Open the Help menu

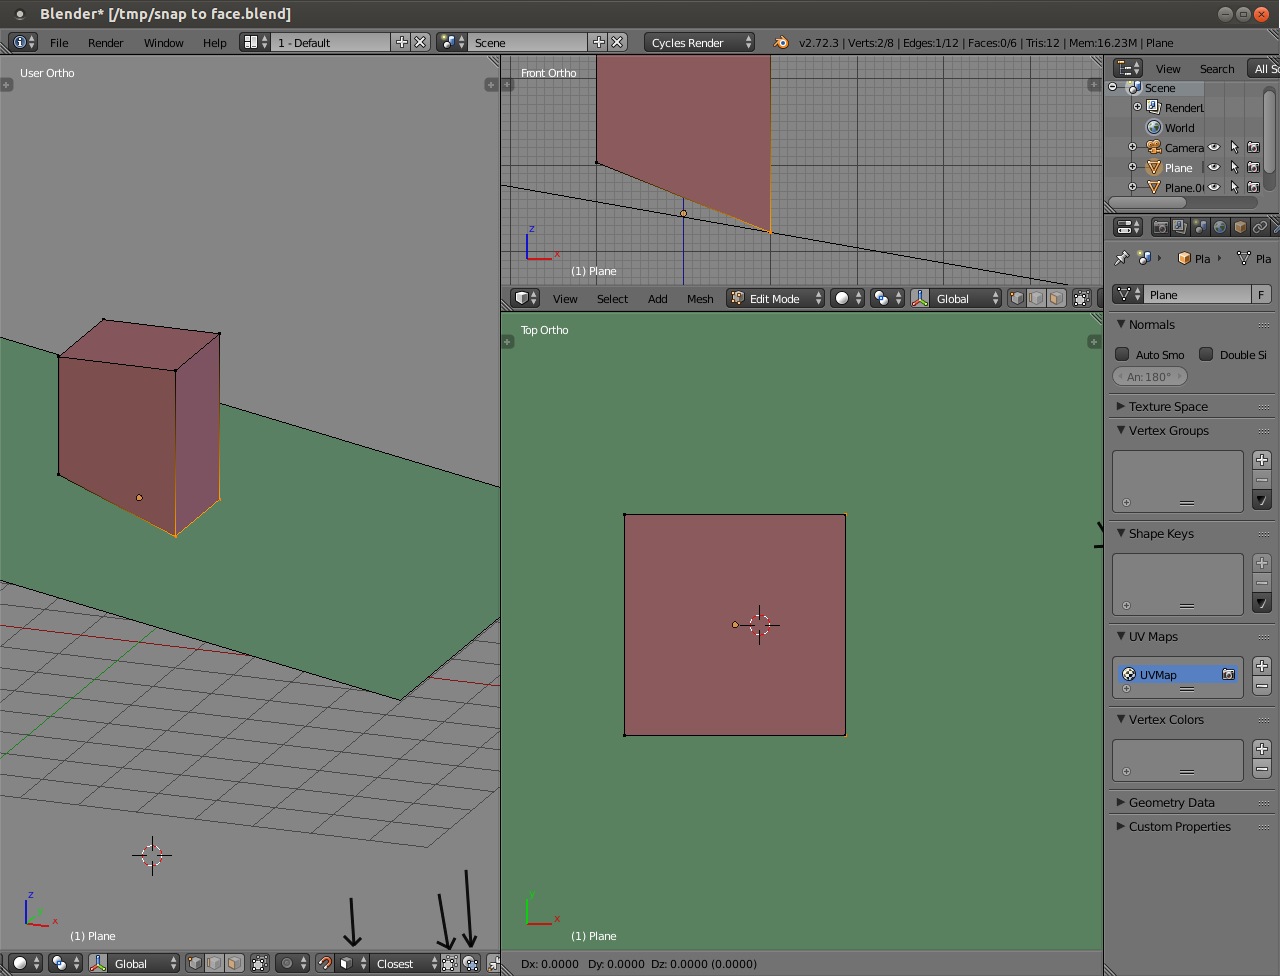click(x=214, y=42)
